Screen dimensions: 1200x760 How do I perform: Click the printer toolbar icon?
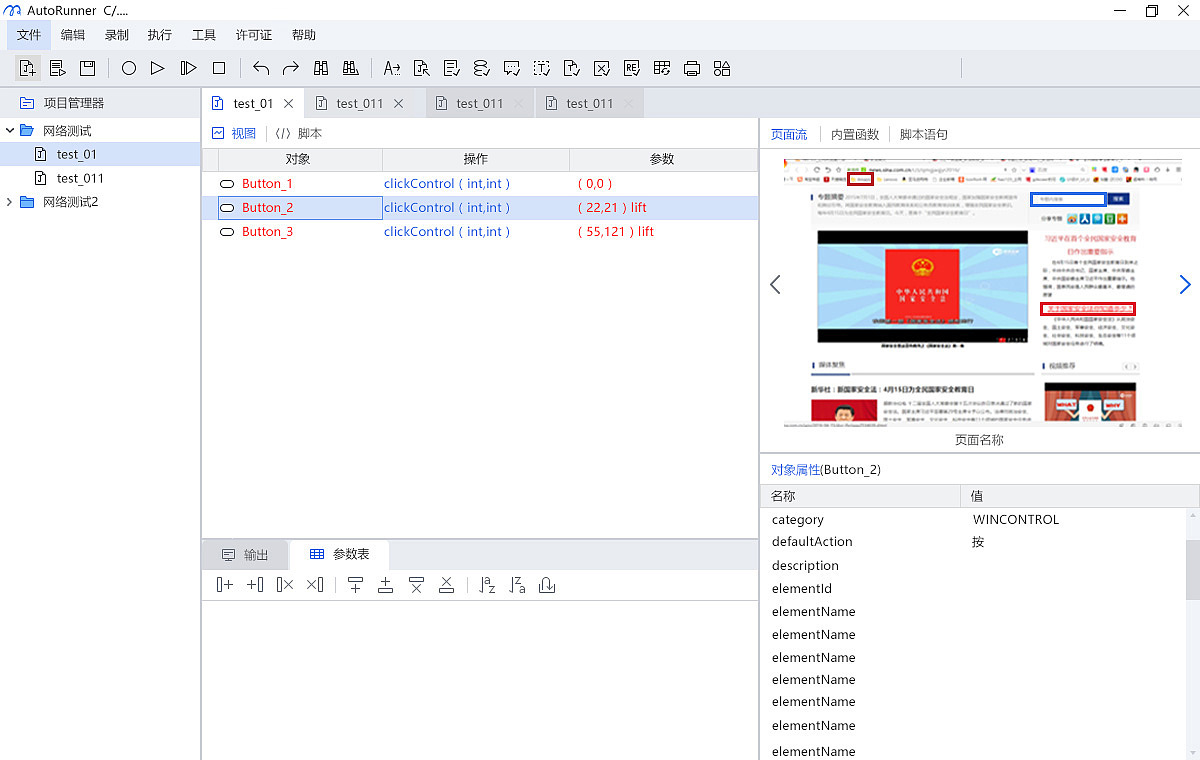691,68
